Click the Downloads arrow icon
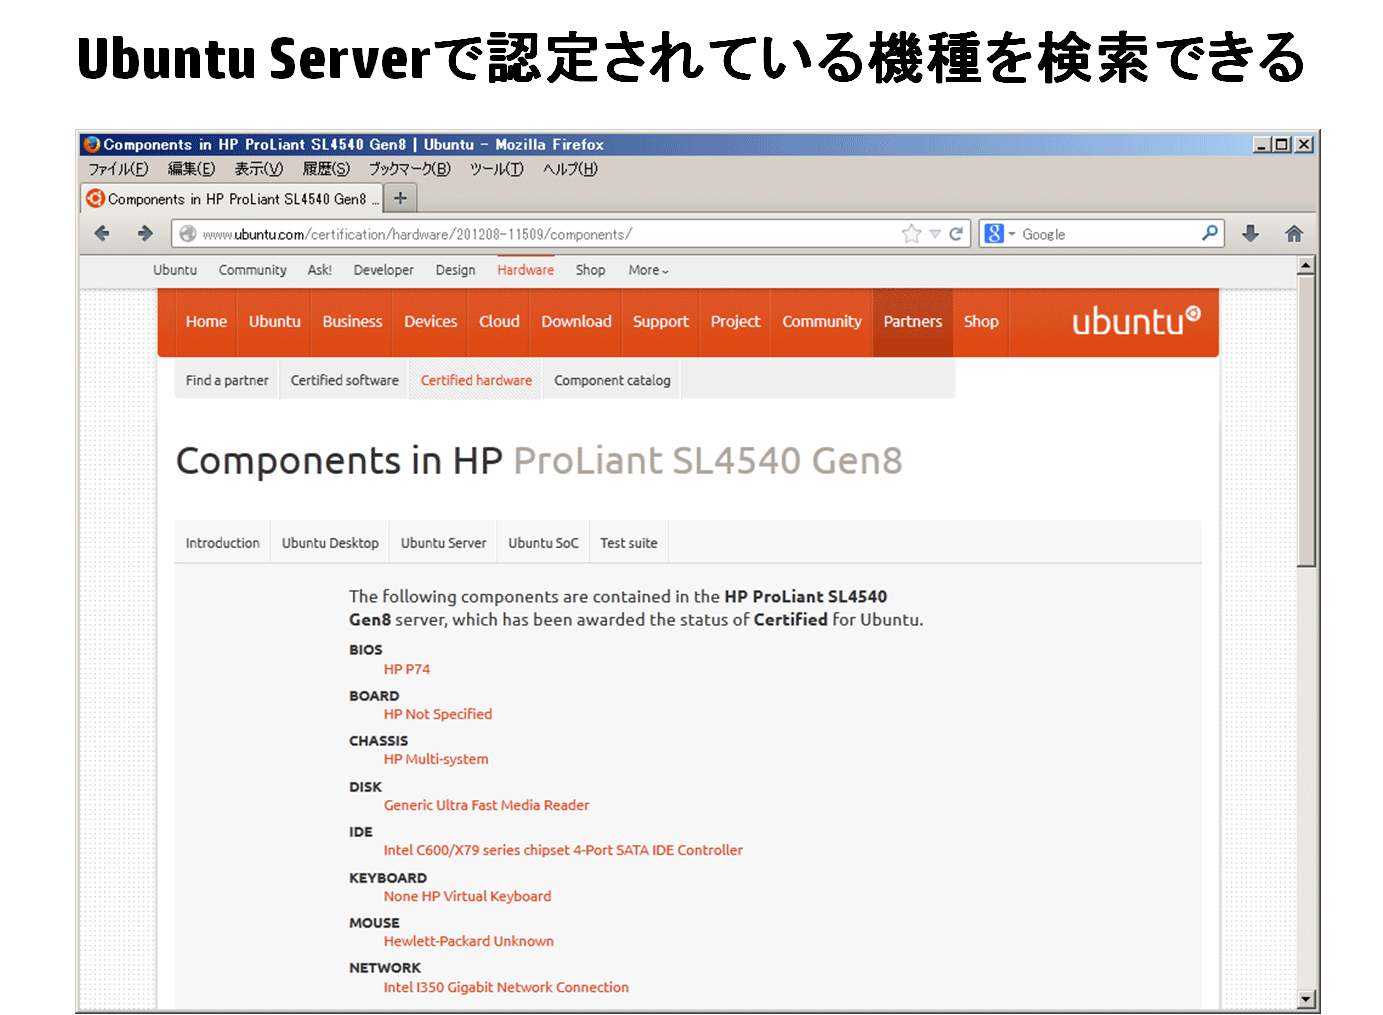 [x=1250, y=233]
